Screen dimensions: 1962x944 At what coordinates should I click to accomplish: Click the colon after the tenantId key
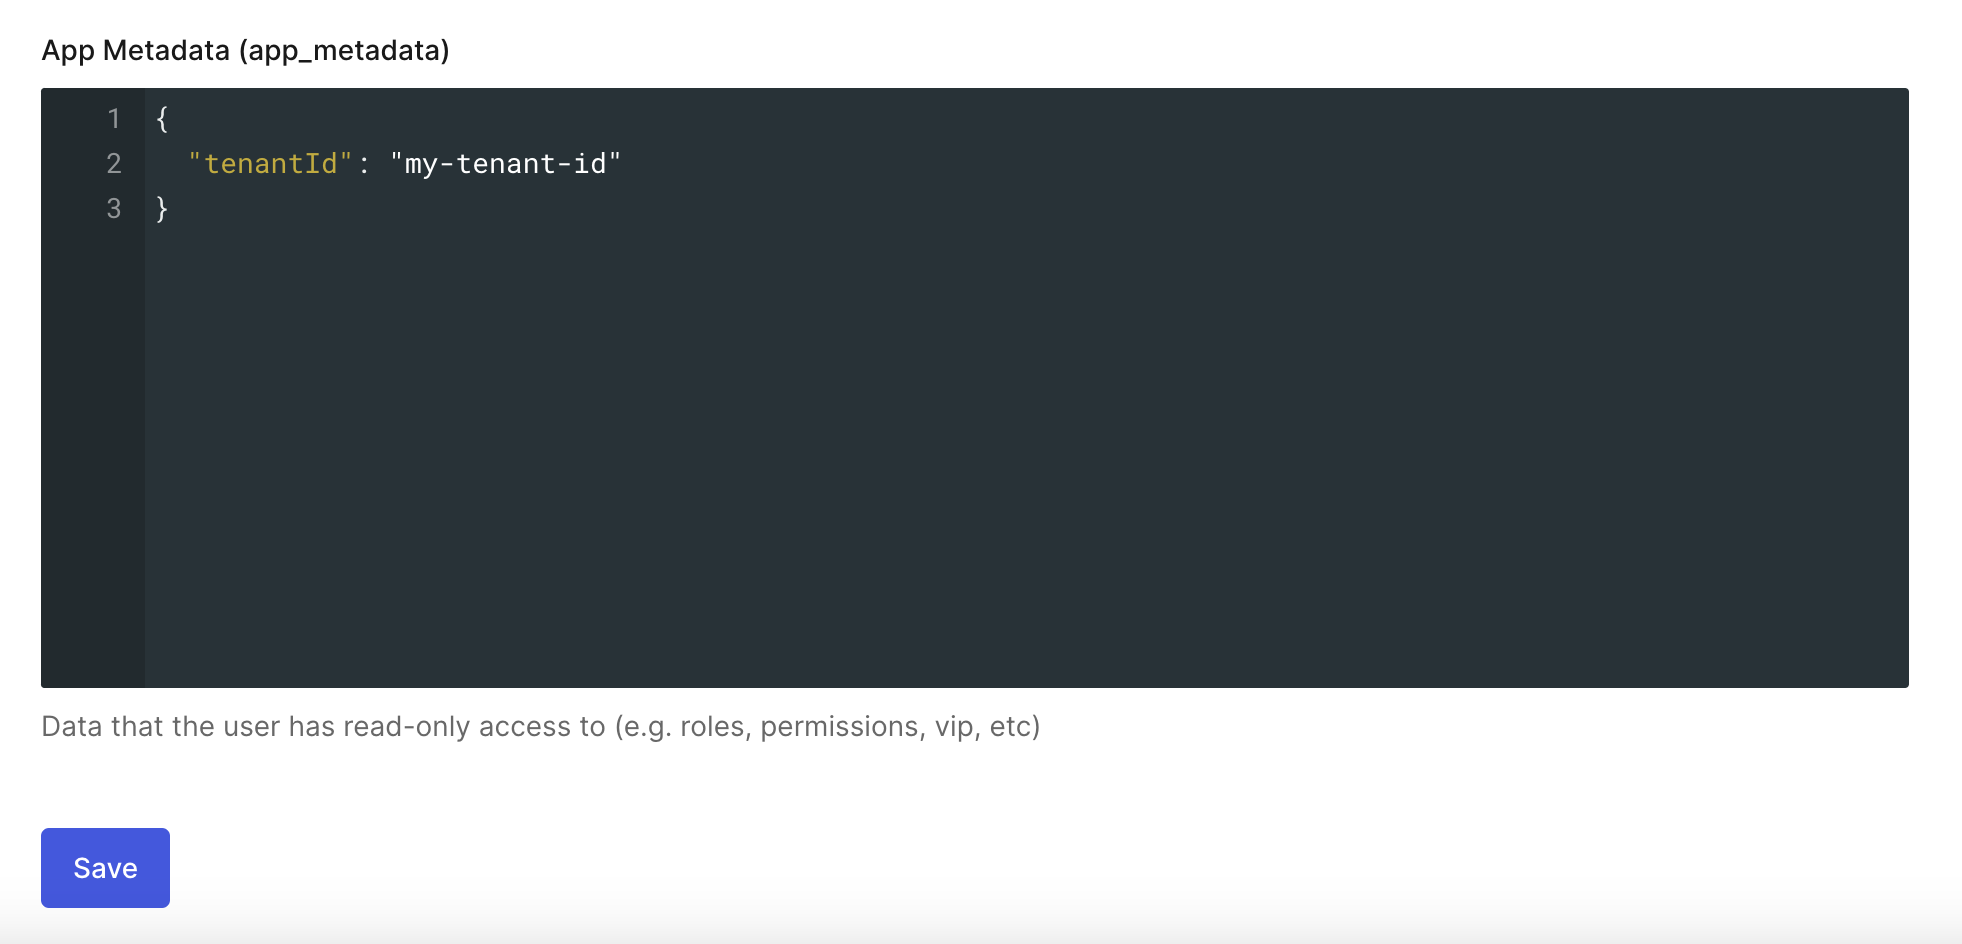tap(364, 164)
